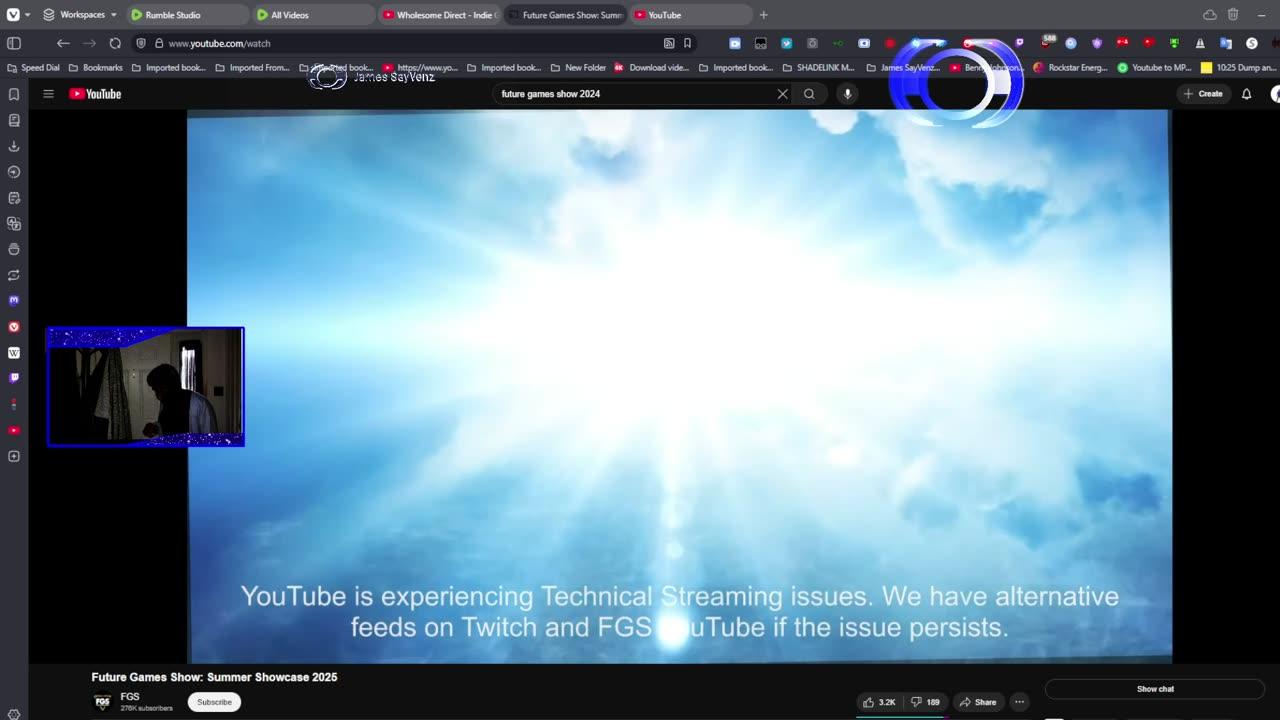Open a new browser tab
This screenshot has width=1280, height=720.
coord(764,15)
